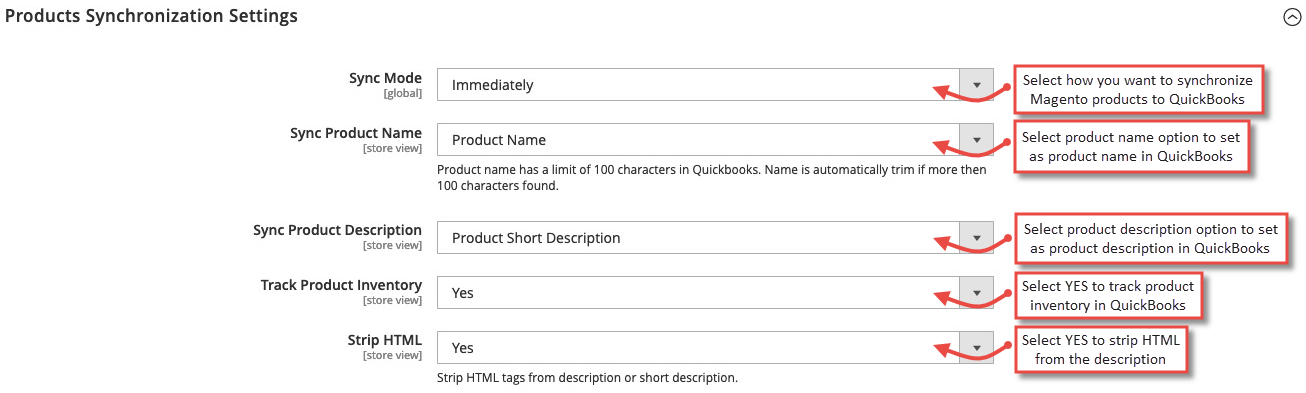Open the Sync Mode dropdown arrow

coord(977,85)
